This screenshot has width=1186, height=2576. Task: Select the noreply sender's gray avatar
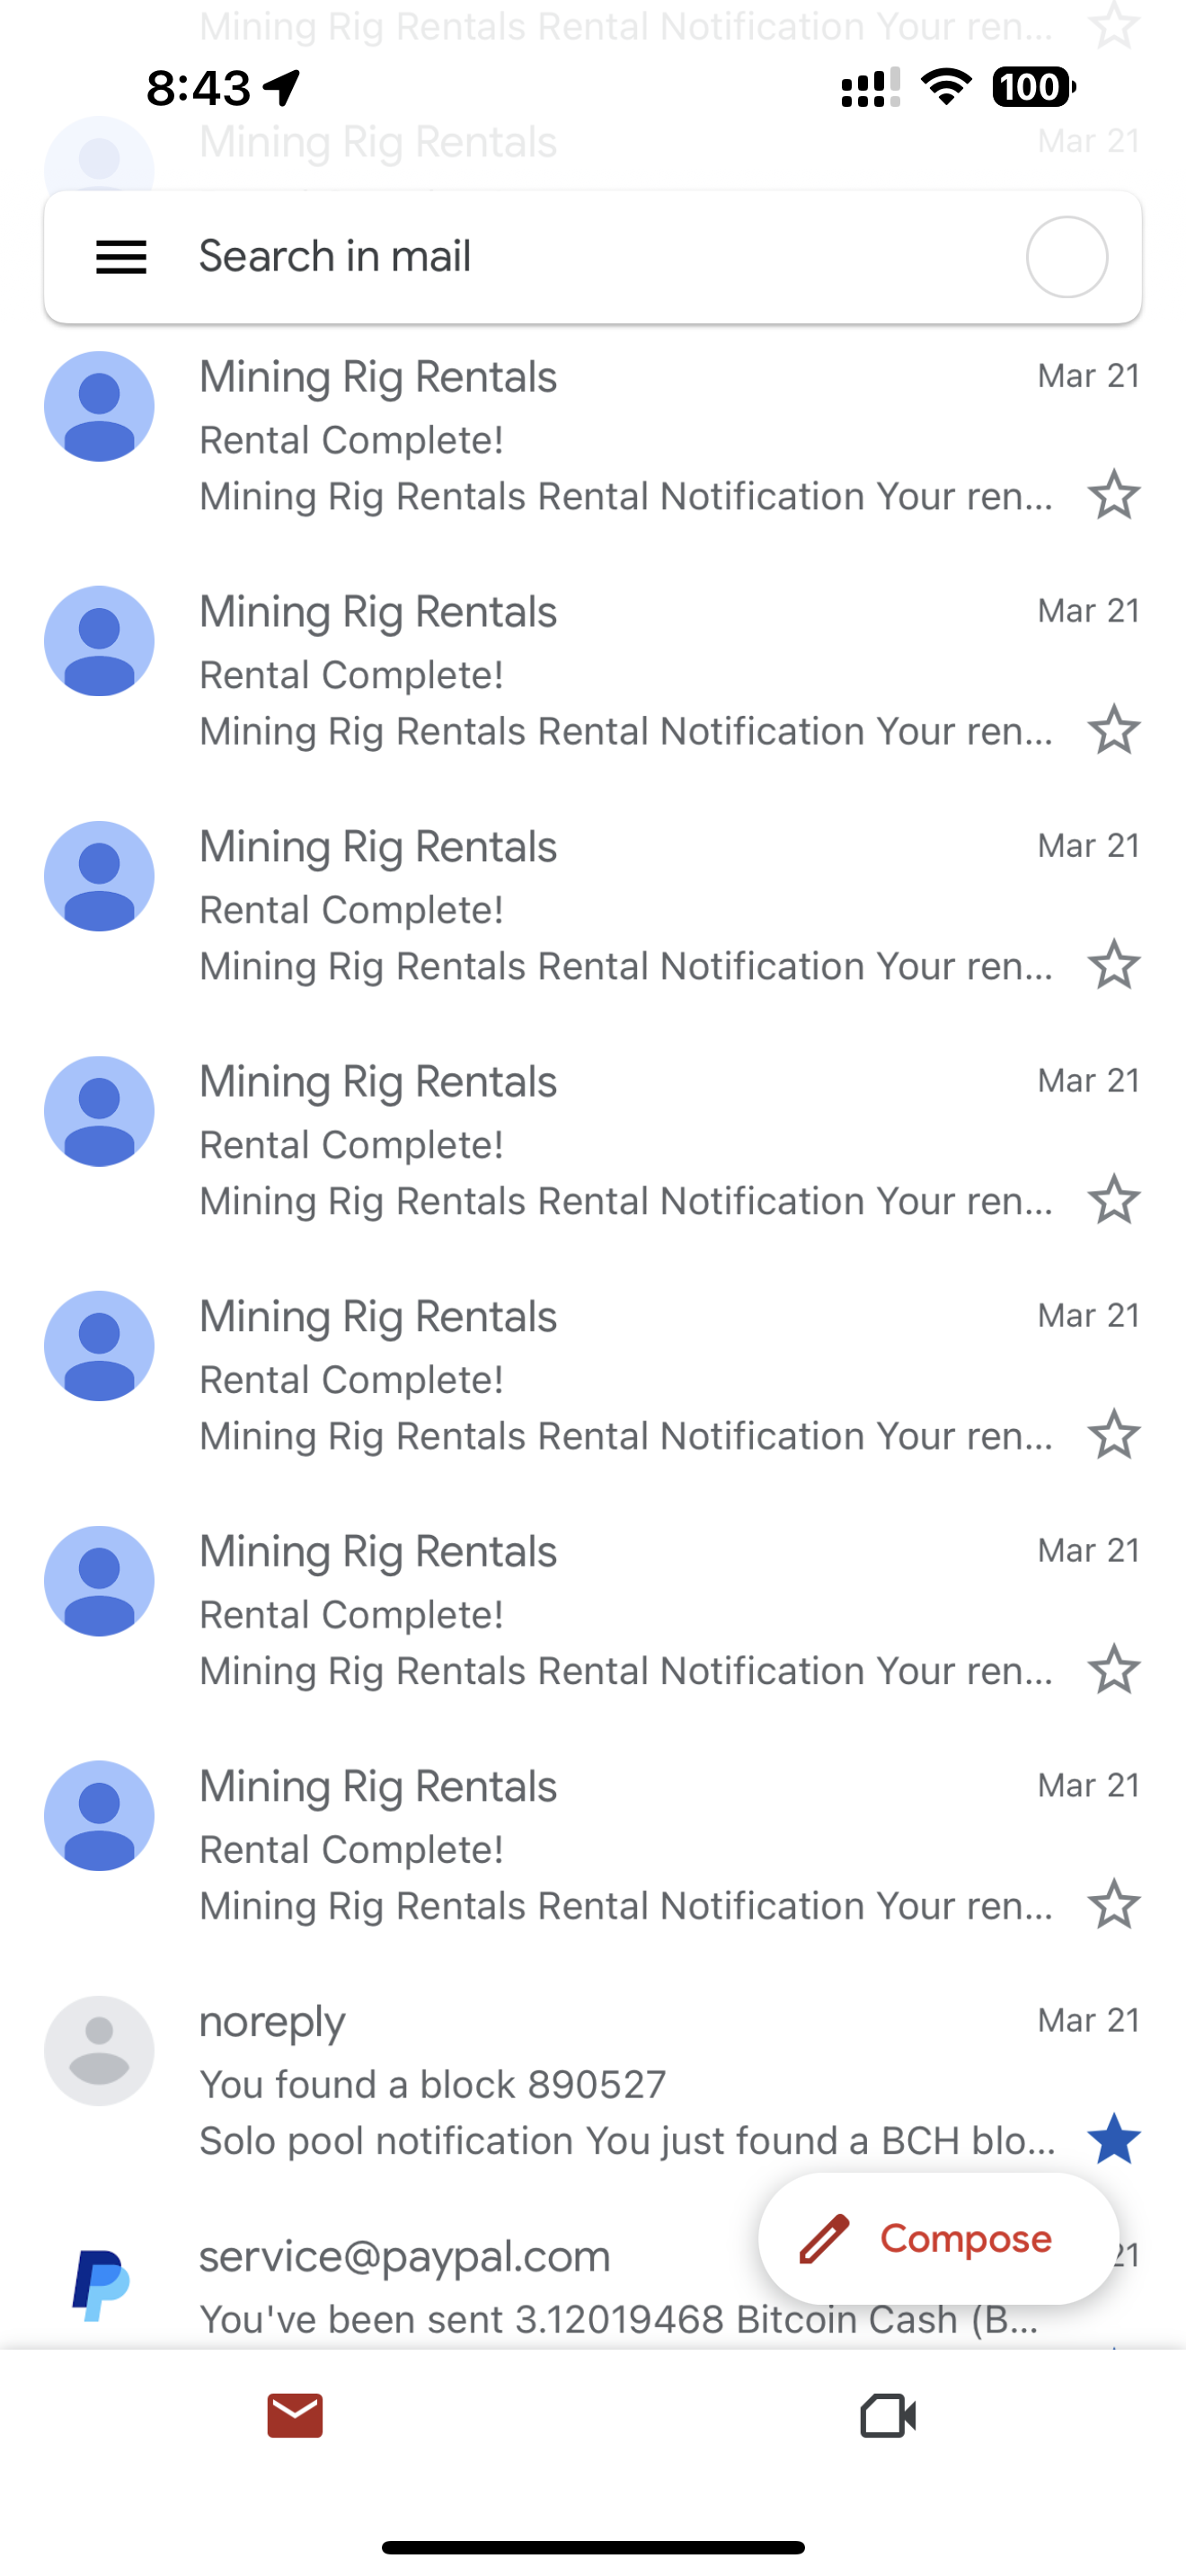click(x=99, y=2050)
